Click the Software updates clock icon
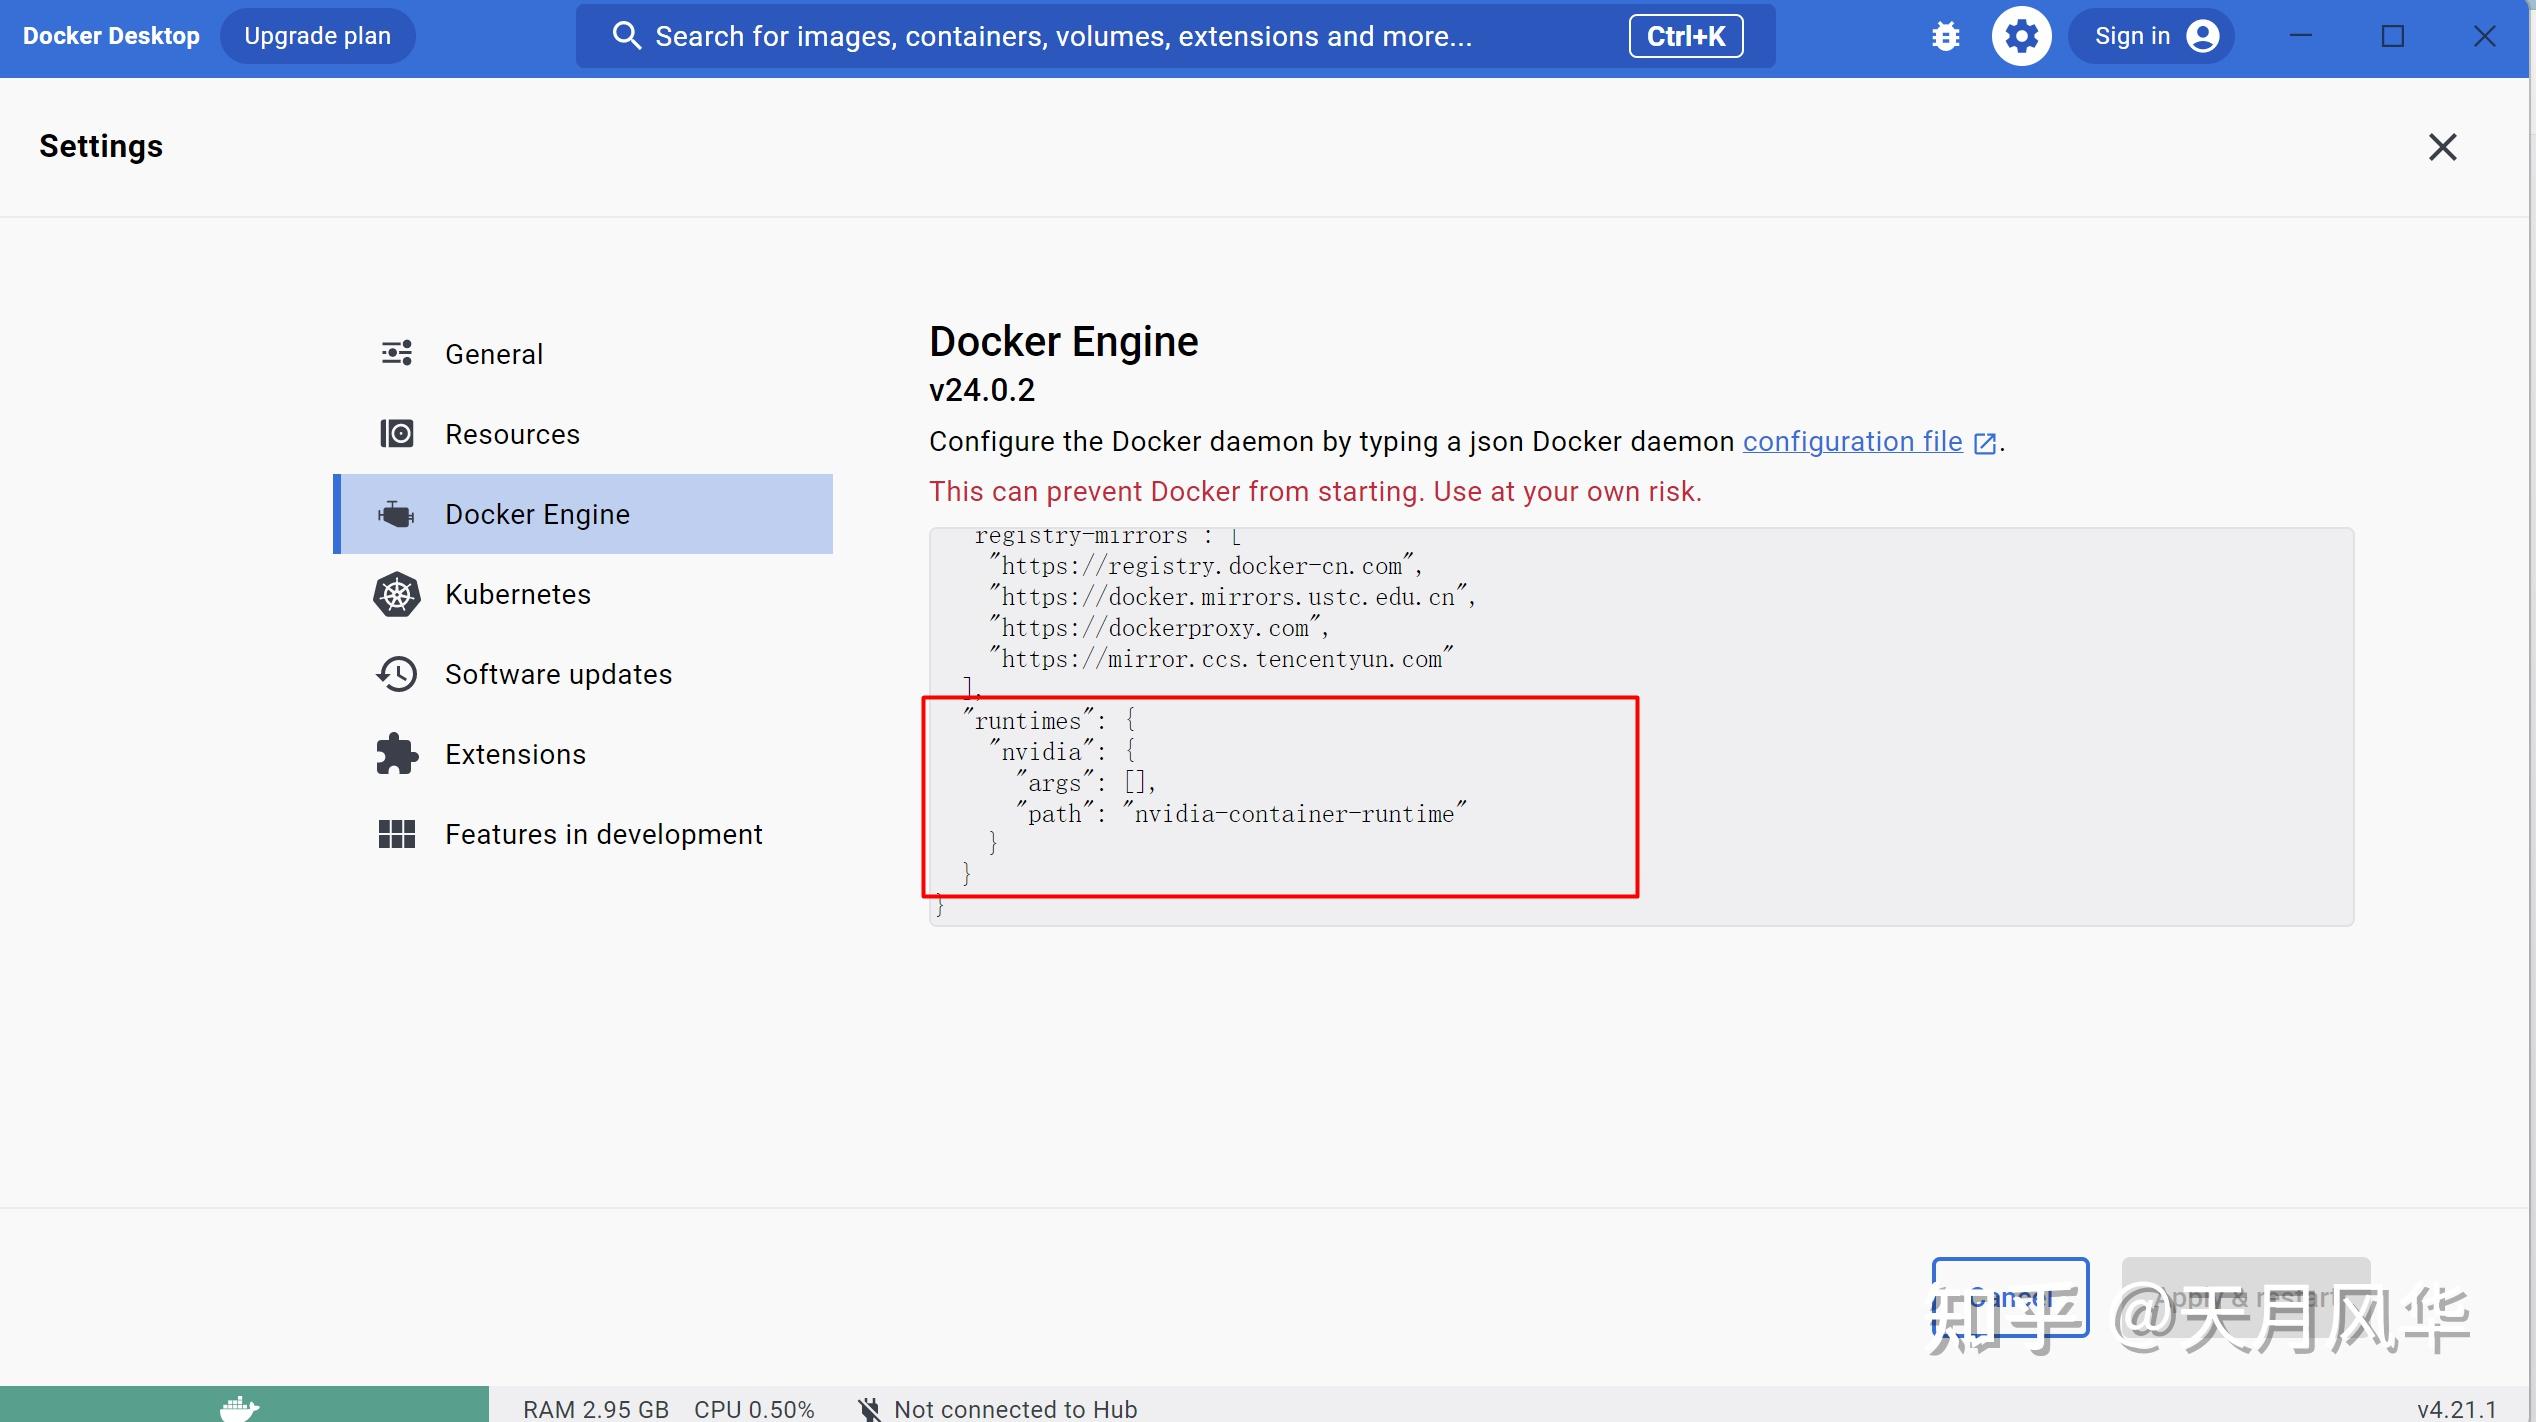The image size is (2536, 1422). pos(396,673)
